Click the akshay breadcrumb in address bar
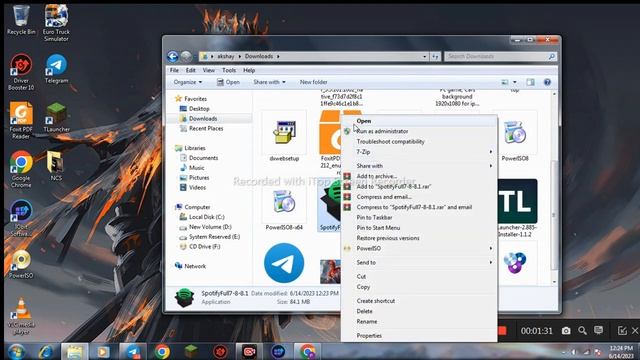Screen dimensions: 640x360 (x=225, y=56)
